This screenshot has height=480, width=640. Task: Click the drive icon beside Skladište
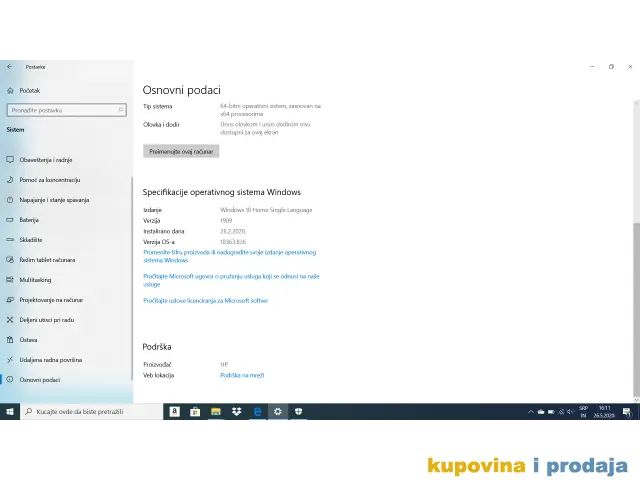[x=10, y=240]
